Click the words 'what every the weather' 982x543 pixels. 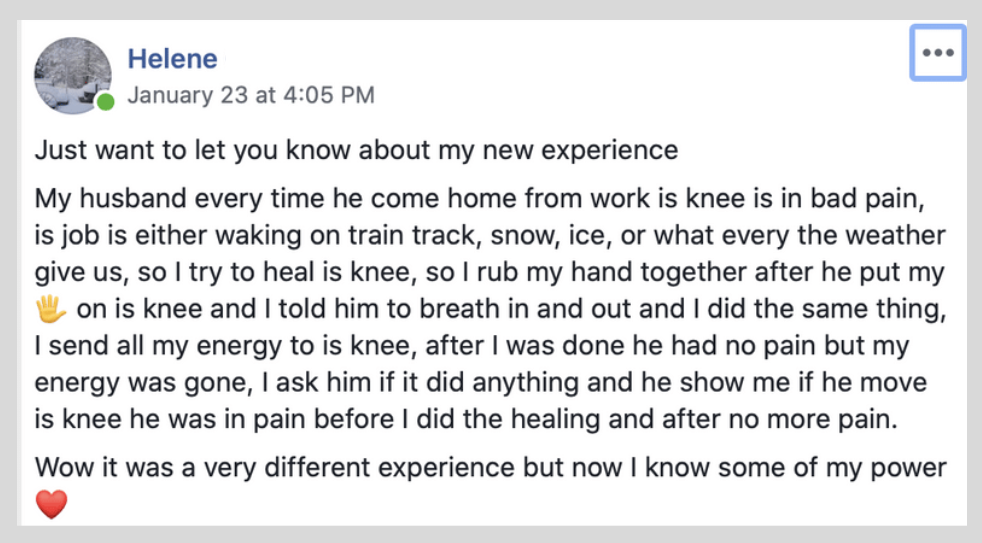(x=800, y=235)
